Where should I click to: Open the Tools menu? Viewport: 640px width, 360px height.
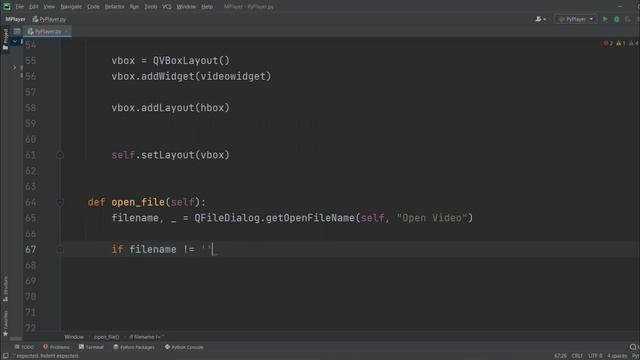coord(151,7)
